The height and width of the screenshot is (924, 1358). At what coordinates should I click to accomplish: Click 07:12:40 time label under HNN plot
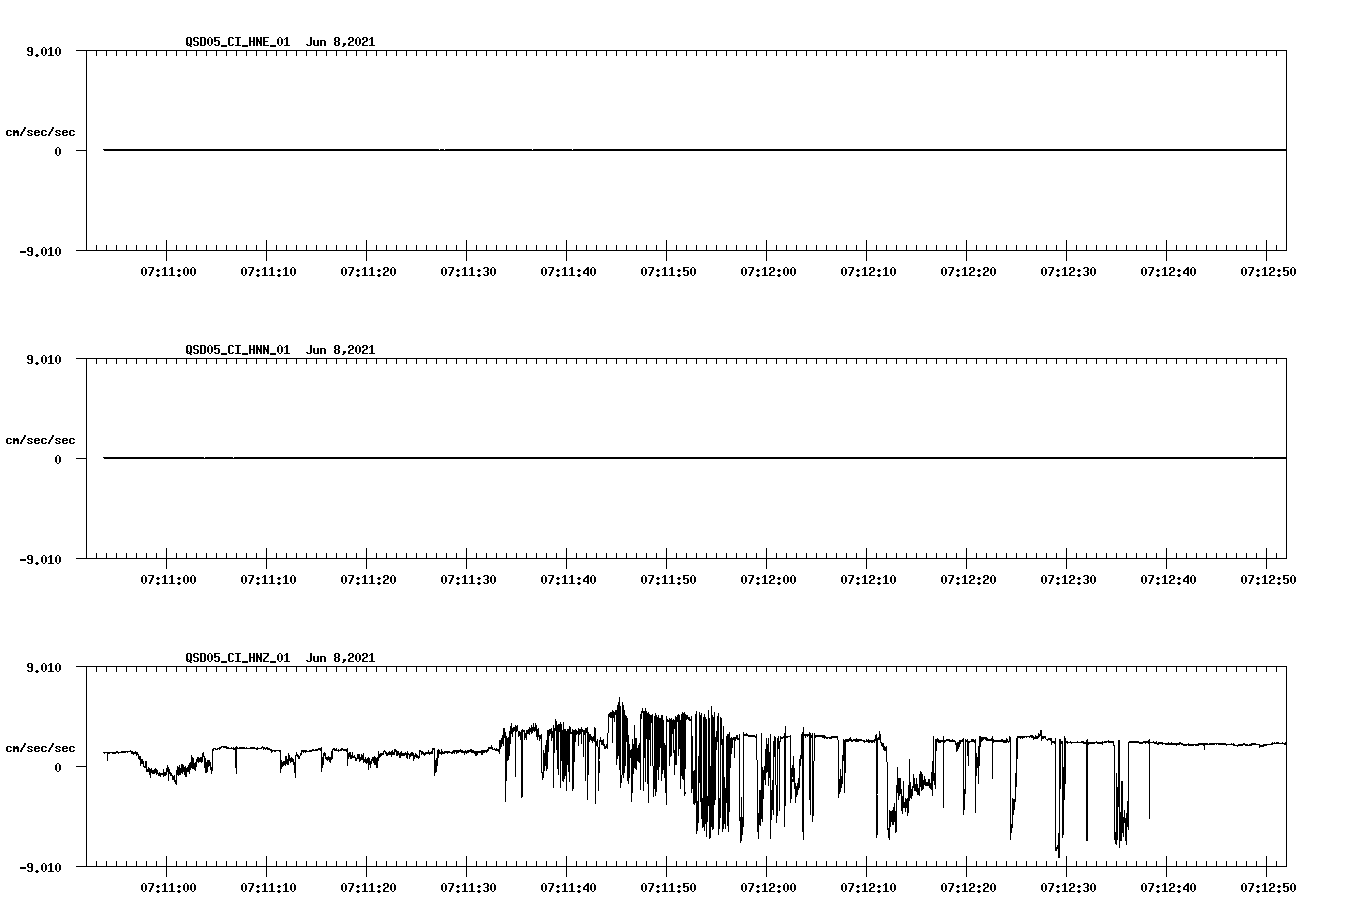pyautogui.click(x=1168, y=579)
